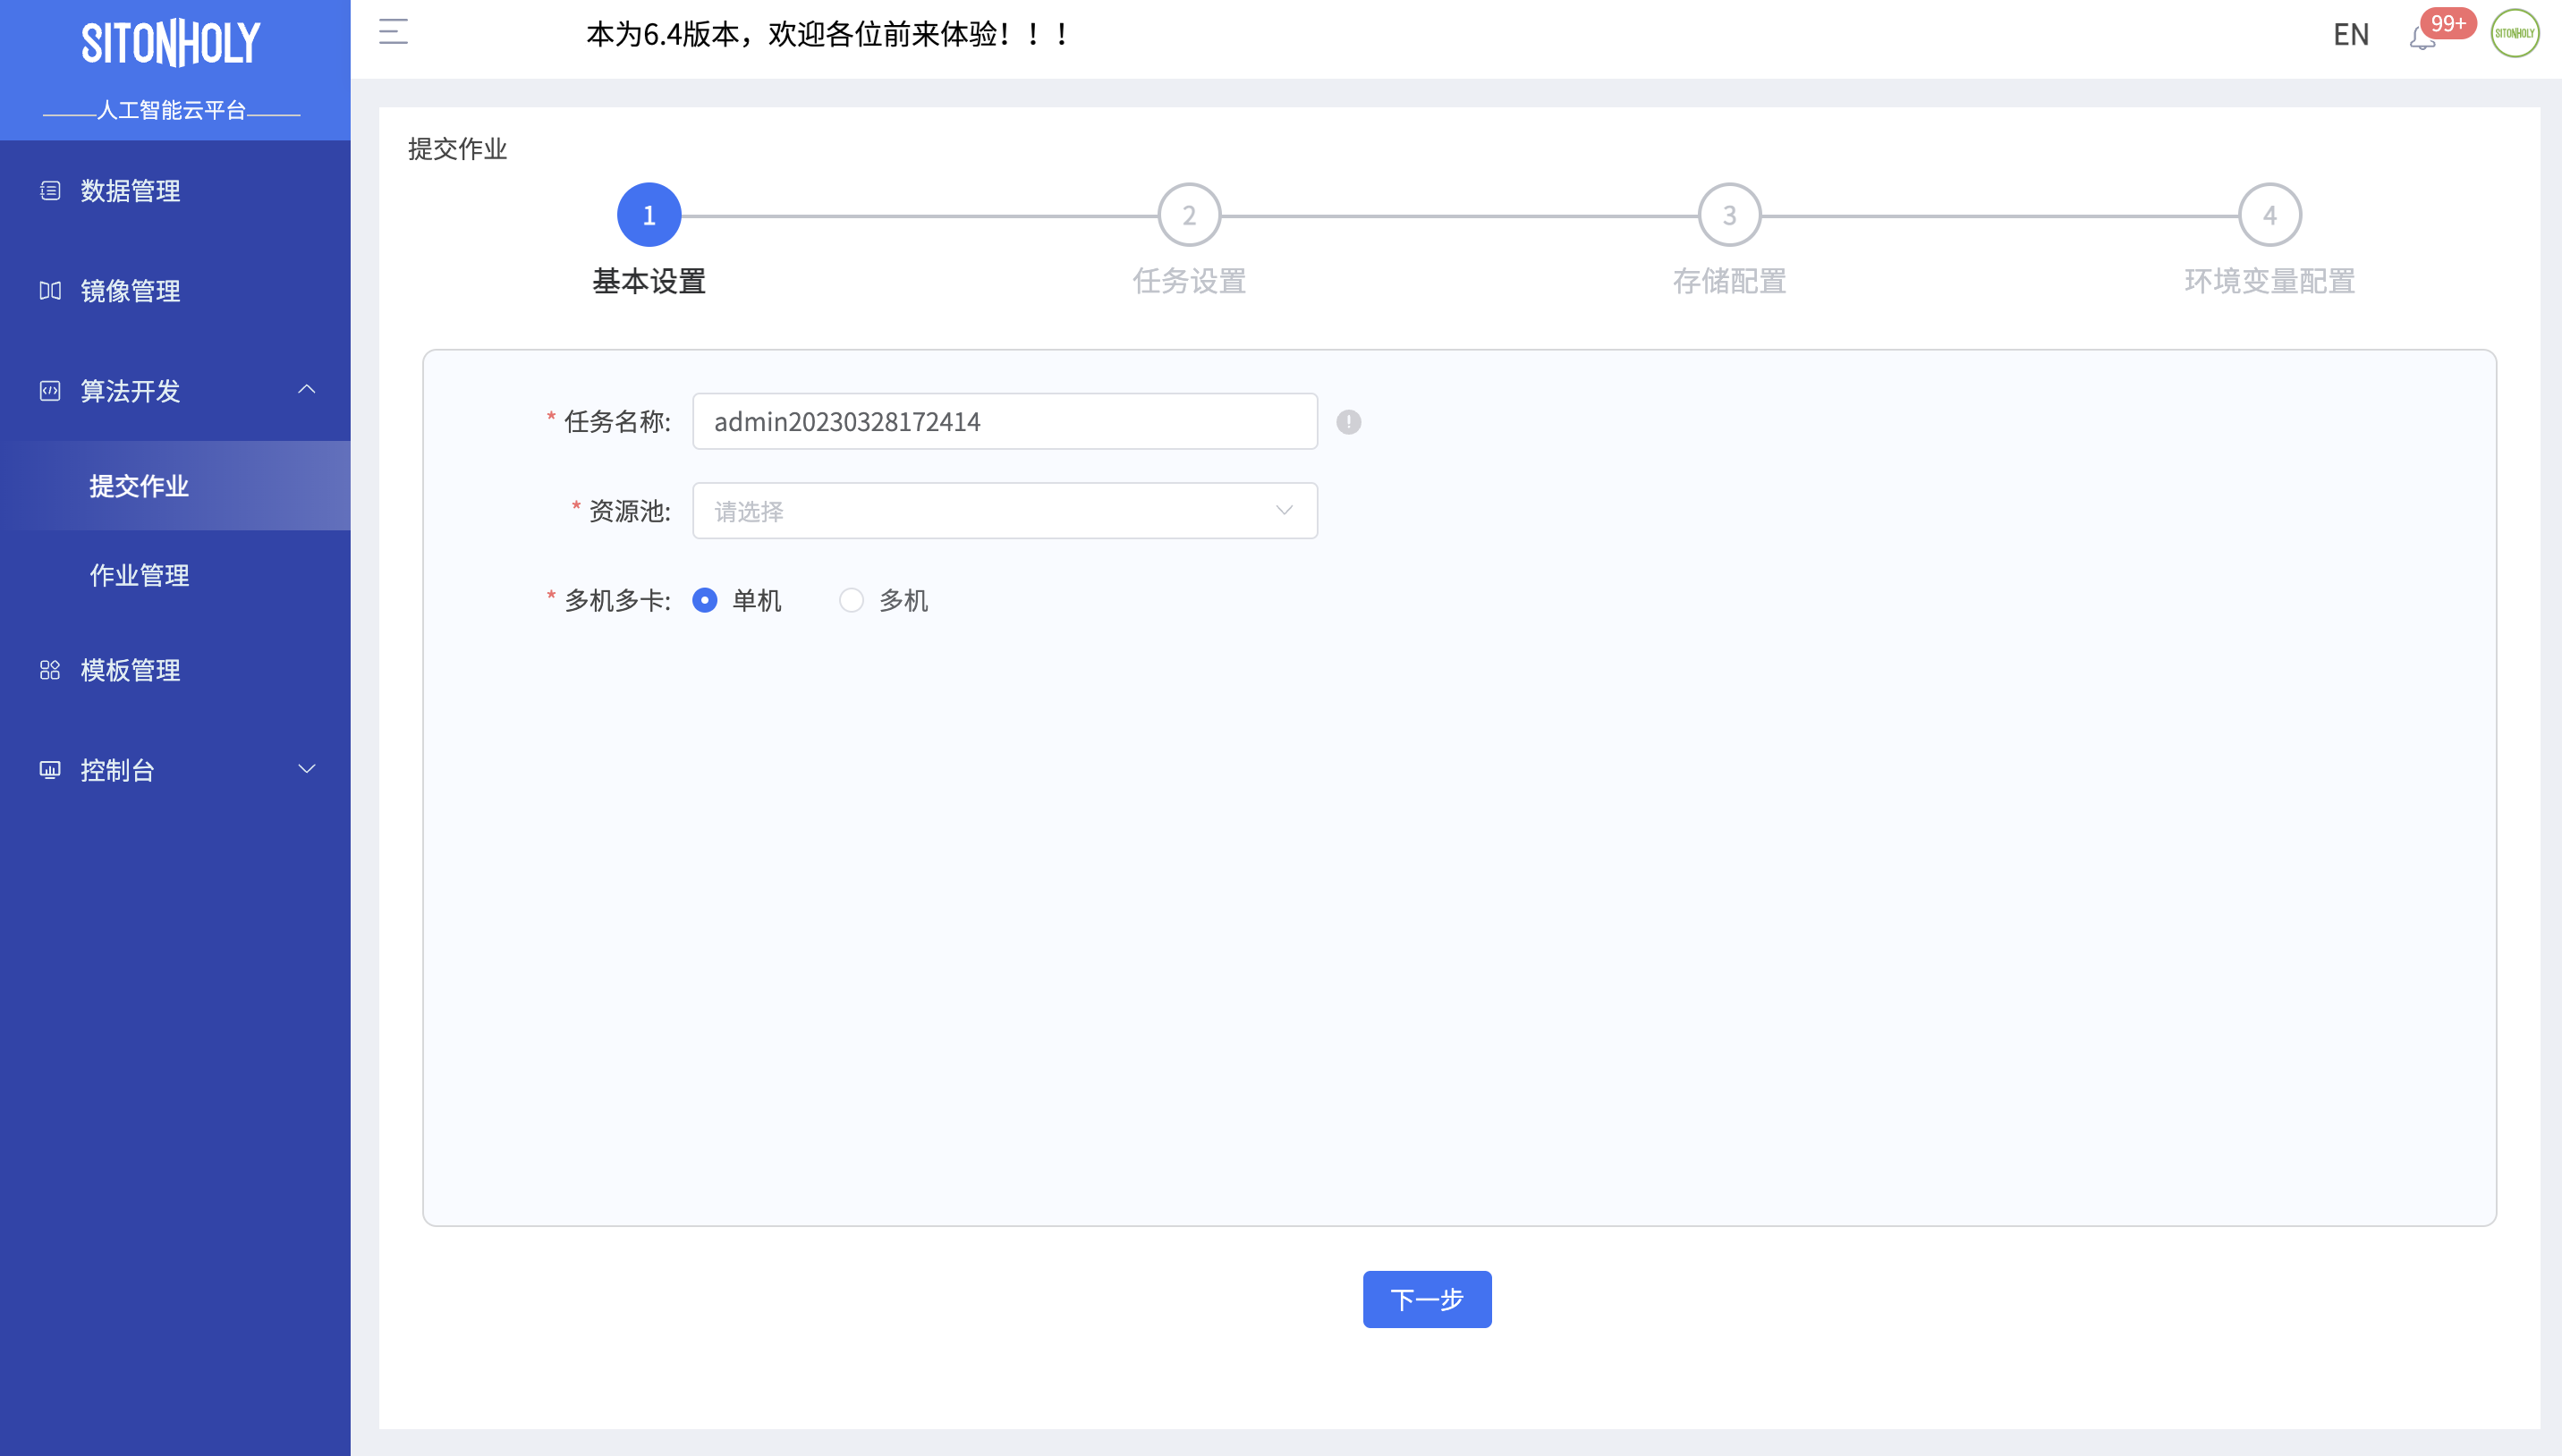Open notifications bell icon

coord(2421,38)
